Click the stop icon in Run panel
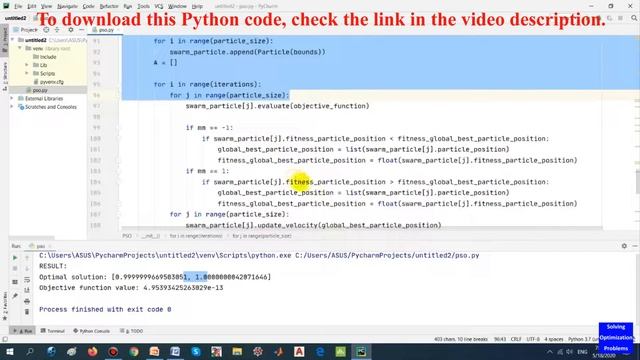Image resolution: width=640 pixels, height=360 pixels. [15, 269]
